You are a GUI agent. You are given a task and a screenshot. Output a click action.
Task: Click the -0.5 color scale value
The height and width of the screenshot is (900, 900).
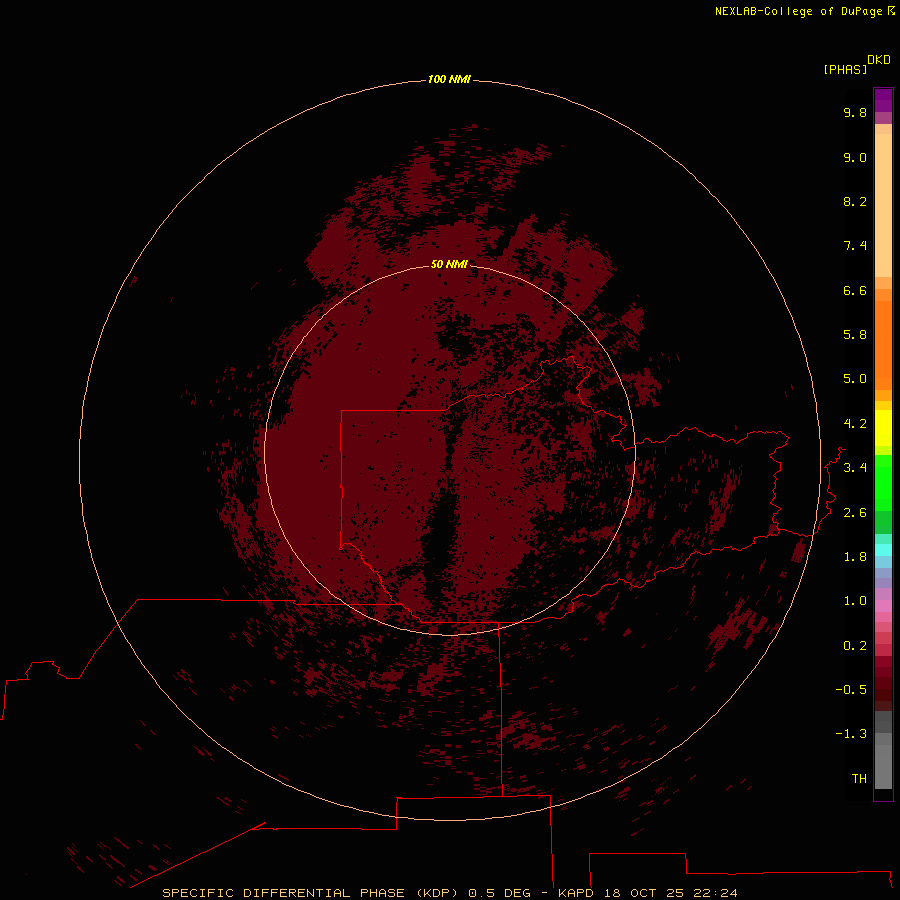point(851,690)
